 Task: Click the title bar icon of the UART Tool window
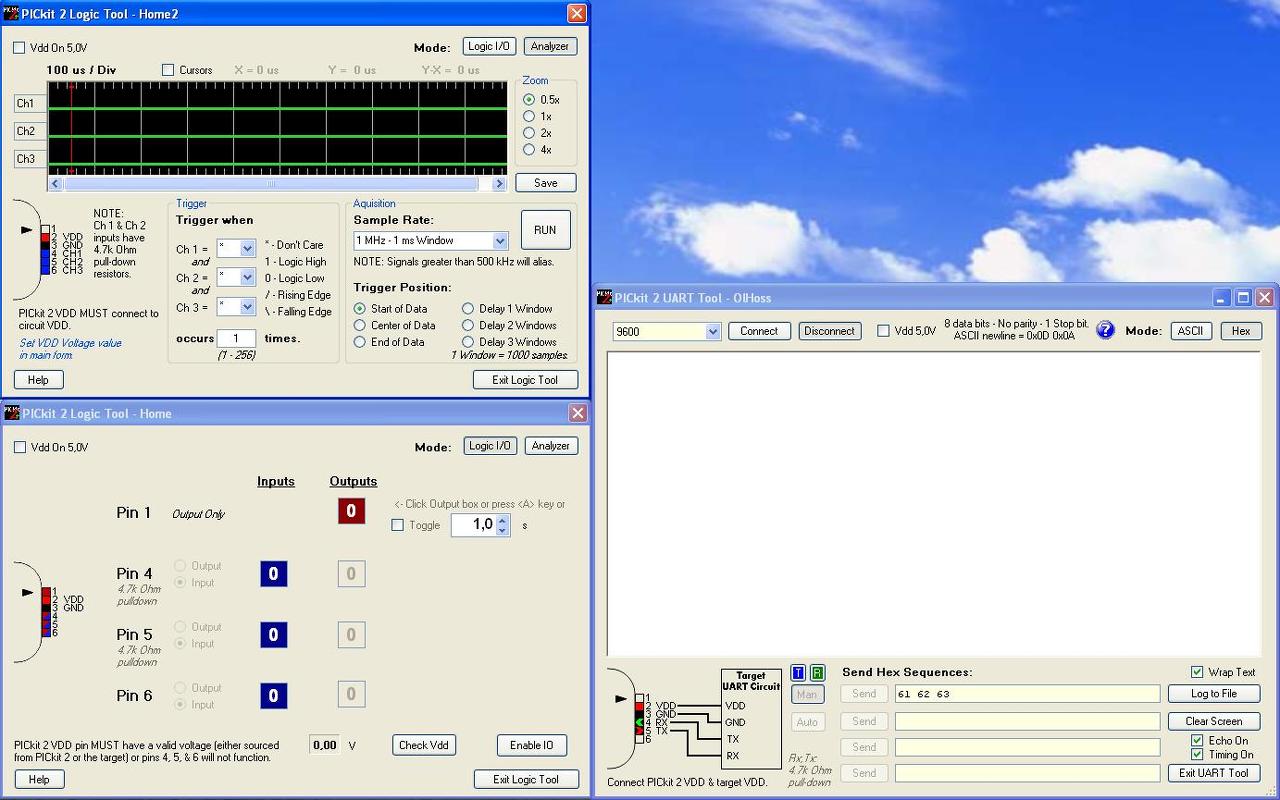(604, 297)
